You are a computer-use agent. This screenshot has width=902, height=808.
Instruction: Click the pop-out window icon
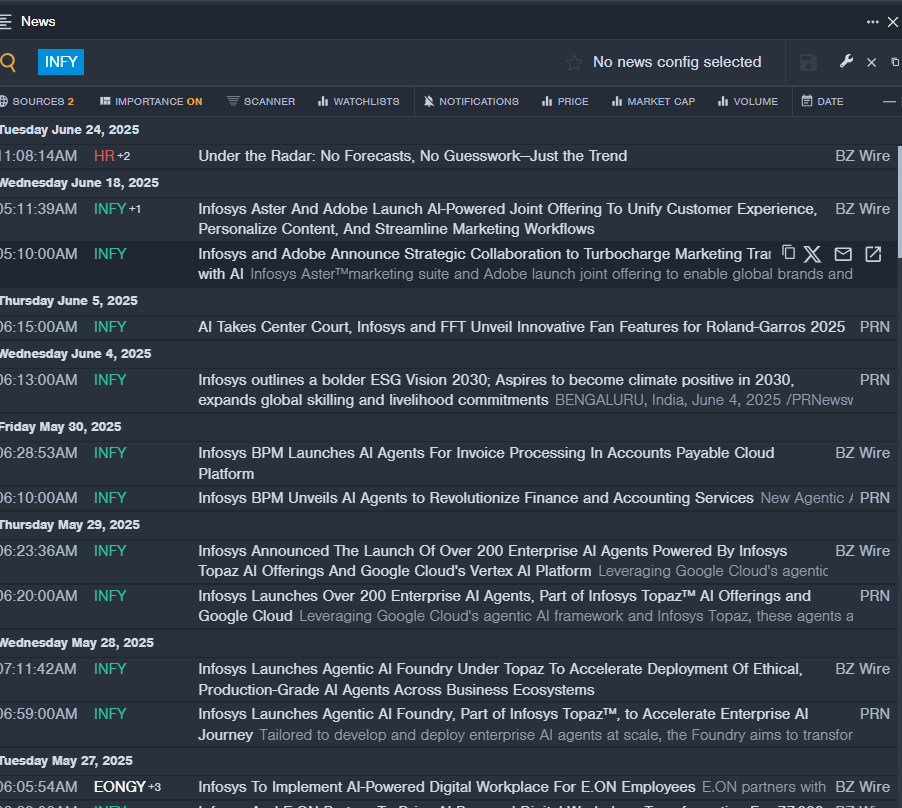[895, 62]
